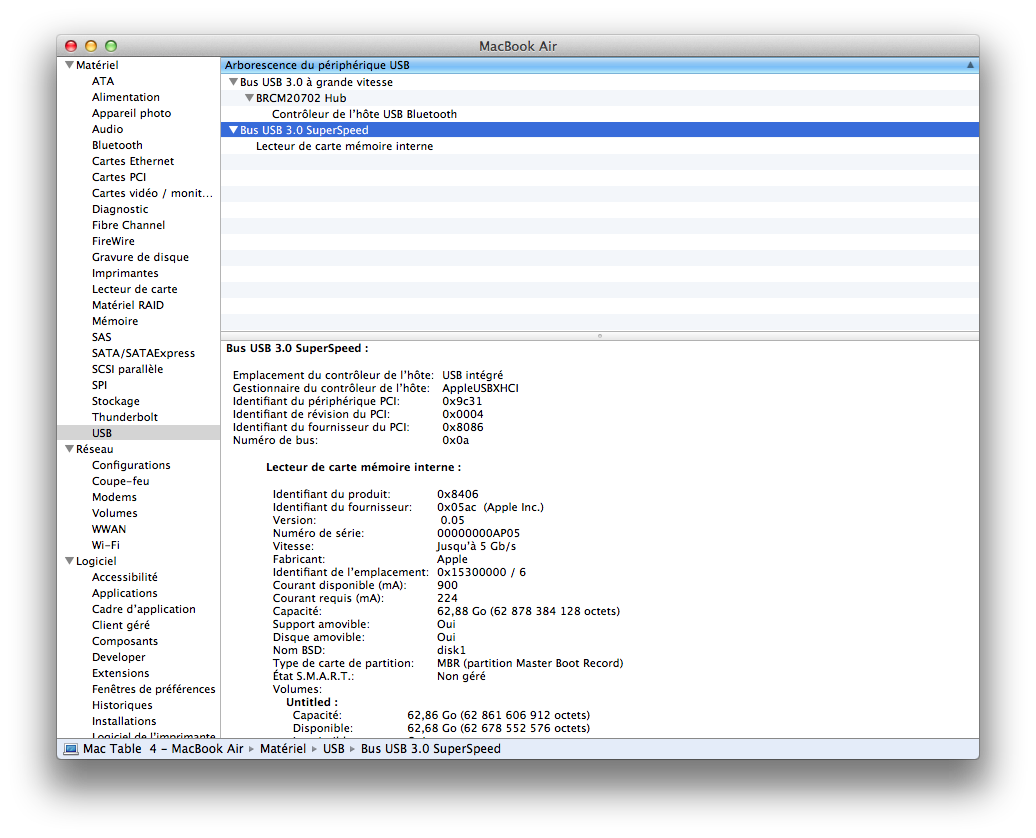Collapse the Bus USB 3.0 SuperSpeed node

click(233, 130)
